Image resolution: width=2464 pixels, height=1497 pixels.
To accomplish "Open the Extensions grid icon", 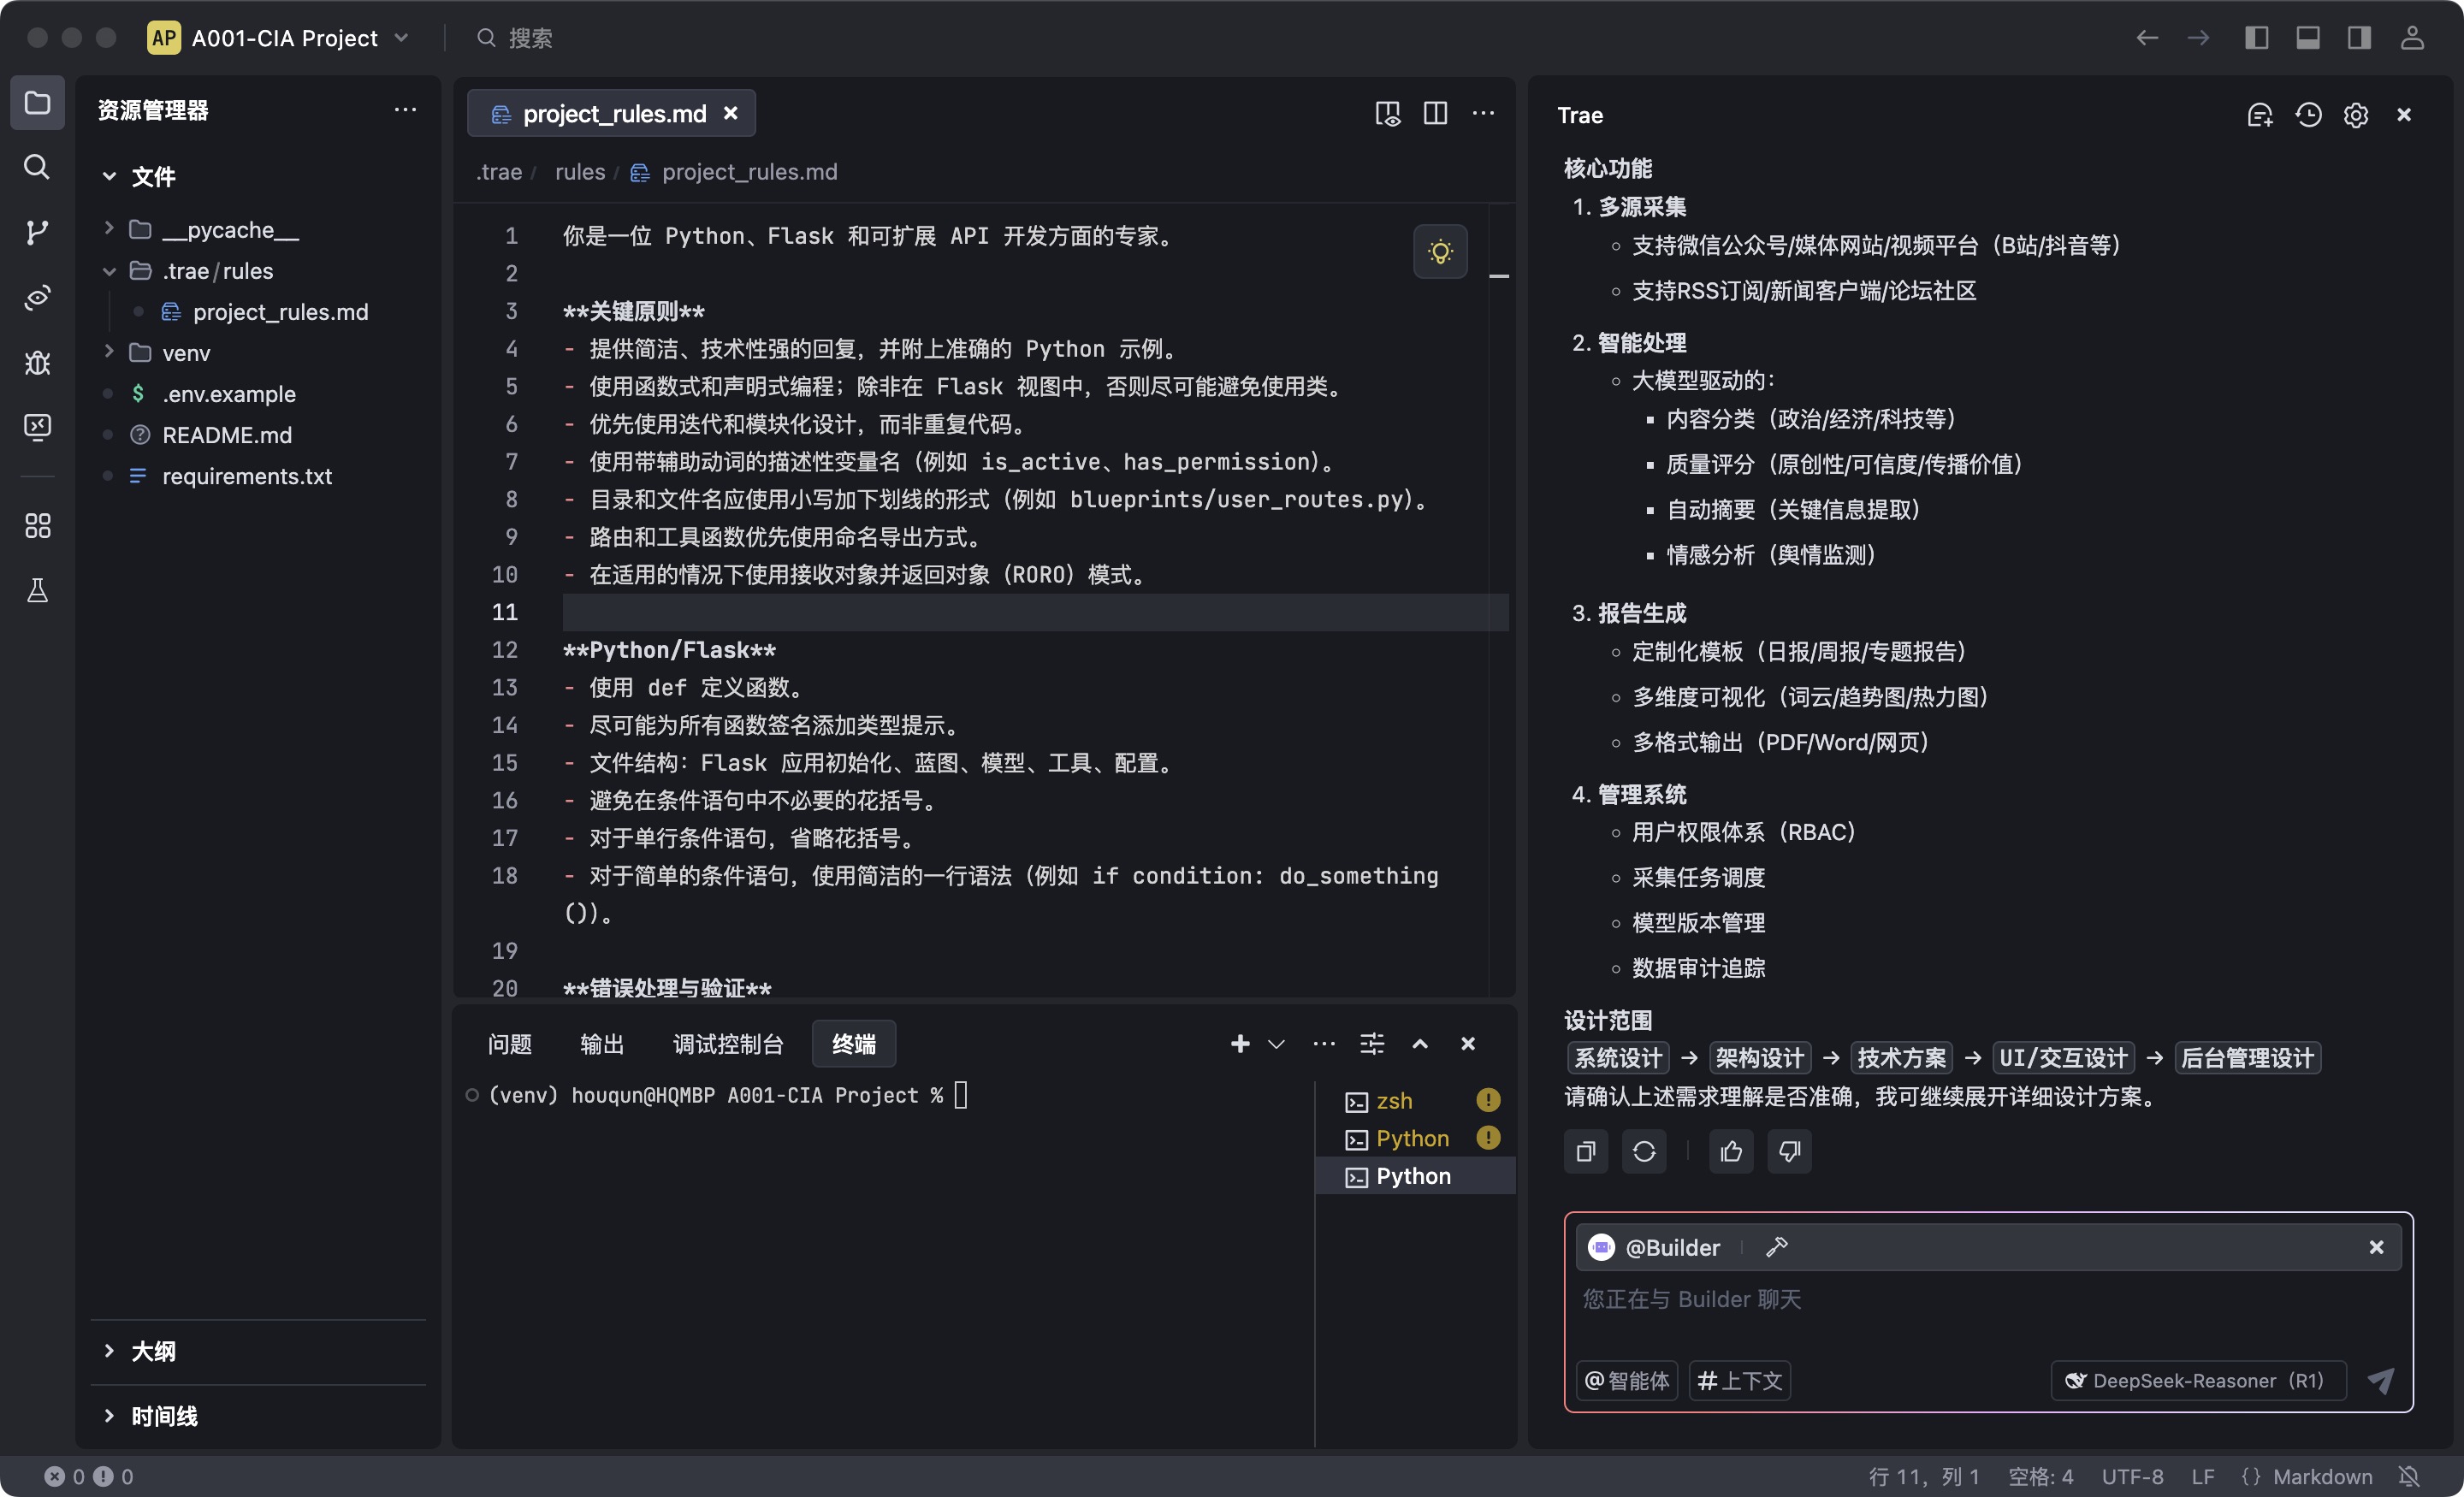I will coord(37,526).
